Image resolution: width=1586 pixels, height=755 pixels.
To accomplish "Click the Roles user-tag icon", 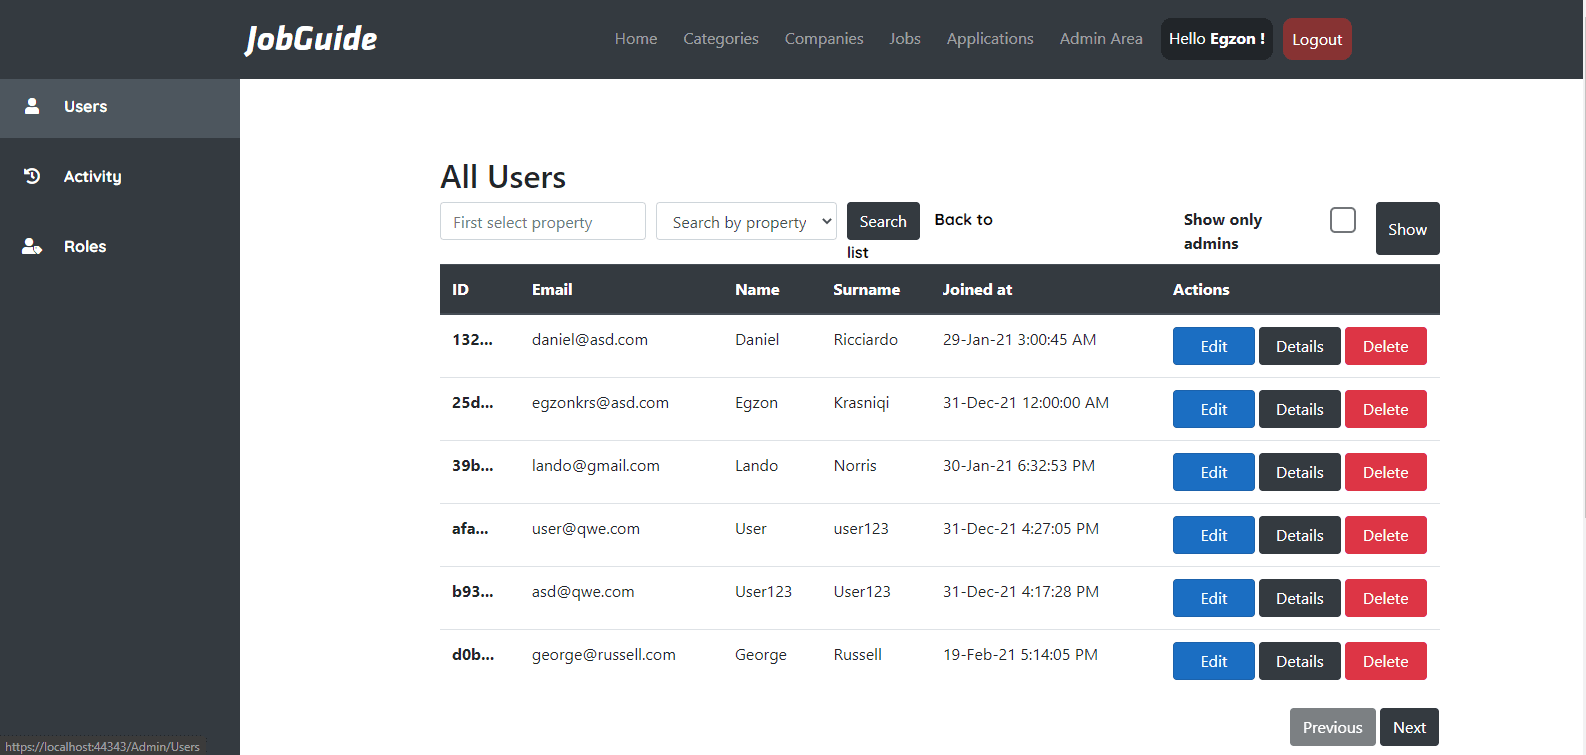I will 32,246.
